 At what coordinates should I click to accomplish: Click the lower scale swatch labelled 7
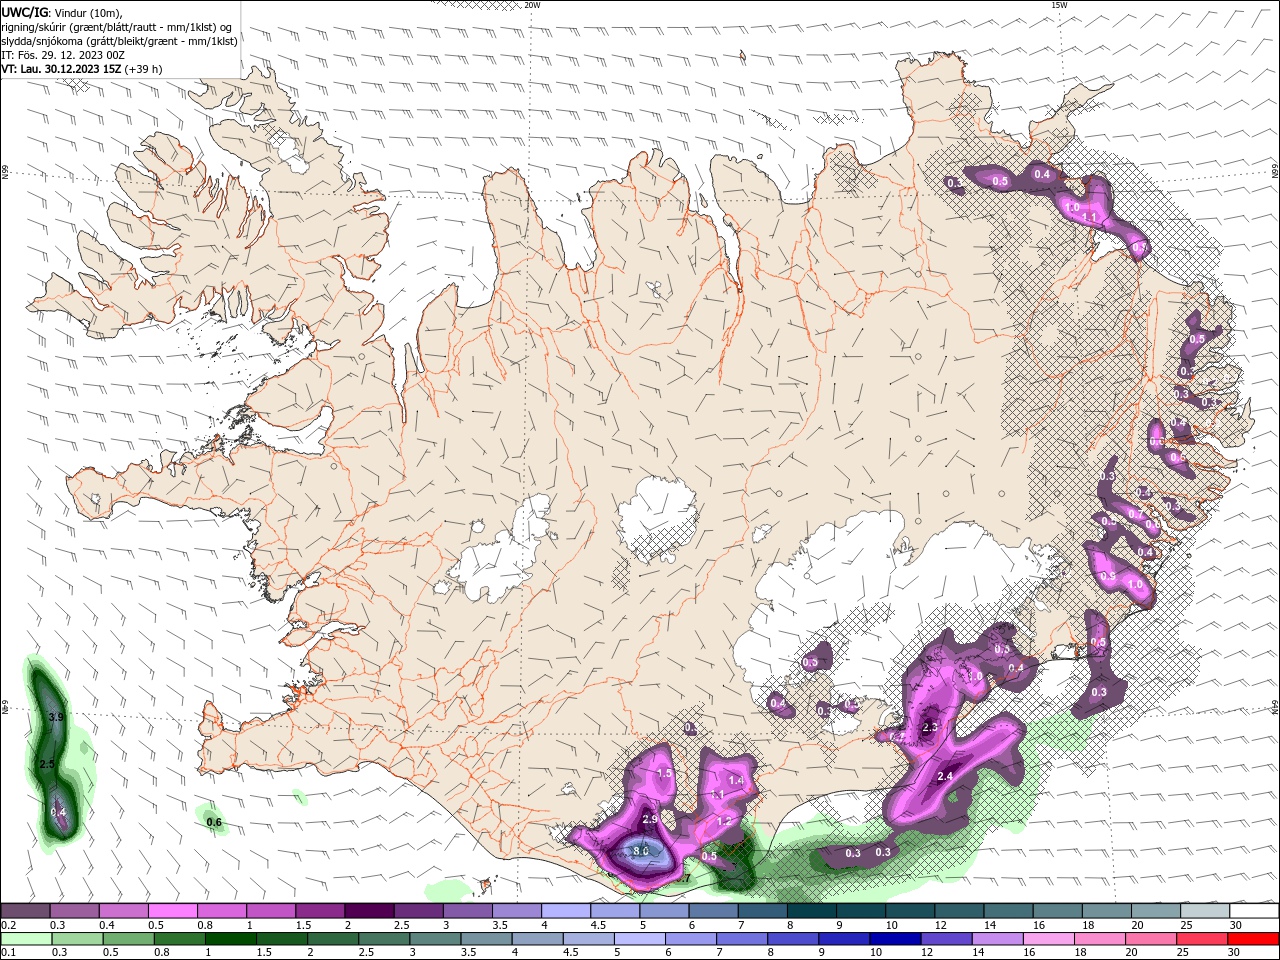[x=742, y=939]
